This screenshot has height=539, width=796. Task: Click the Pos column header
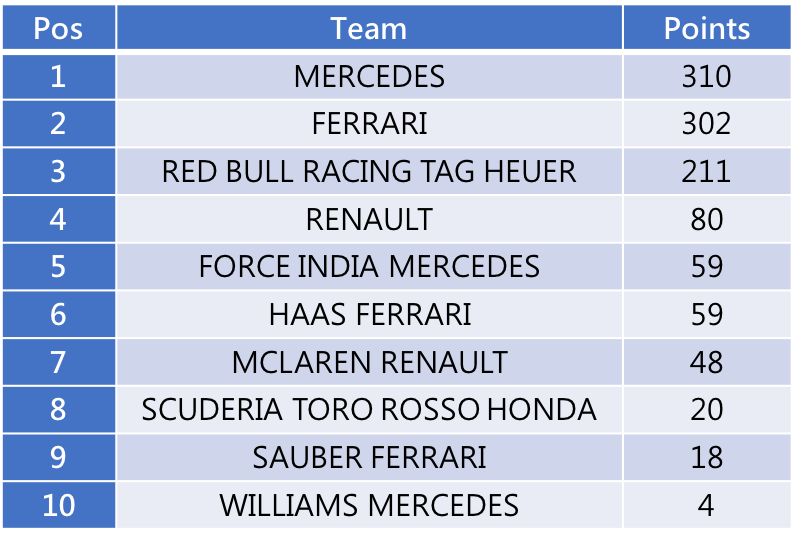coord(59,27)
